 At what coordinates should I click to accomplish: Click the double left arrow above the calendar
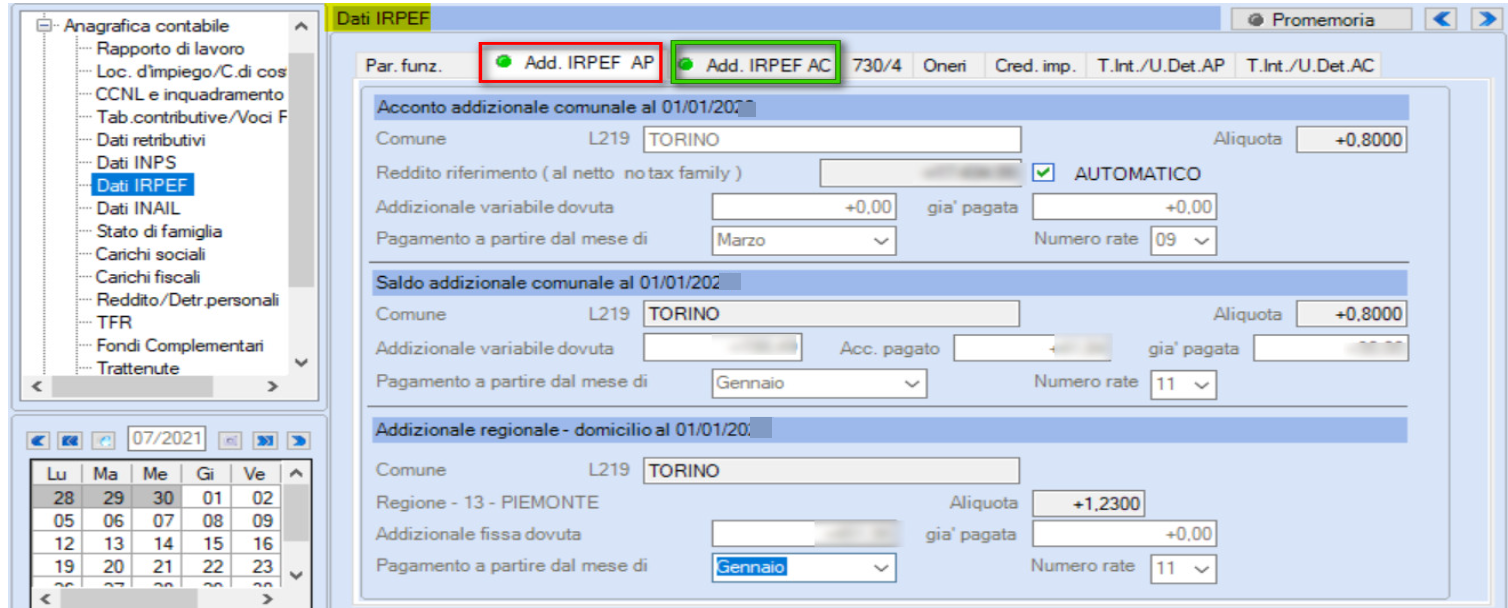(69, 440)
